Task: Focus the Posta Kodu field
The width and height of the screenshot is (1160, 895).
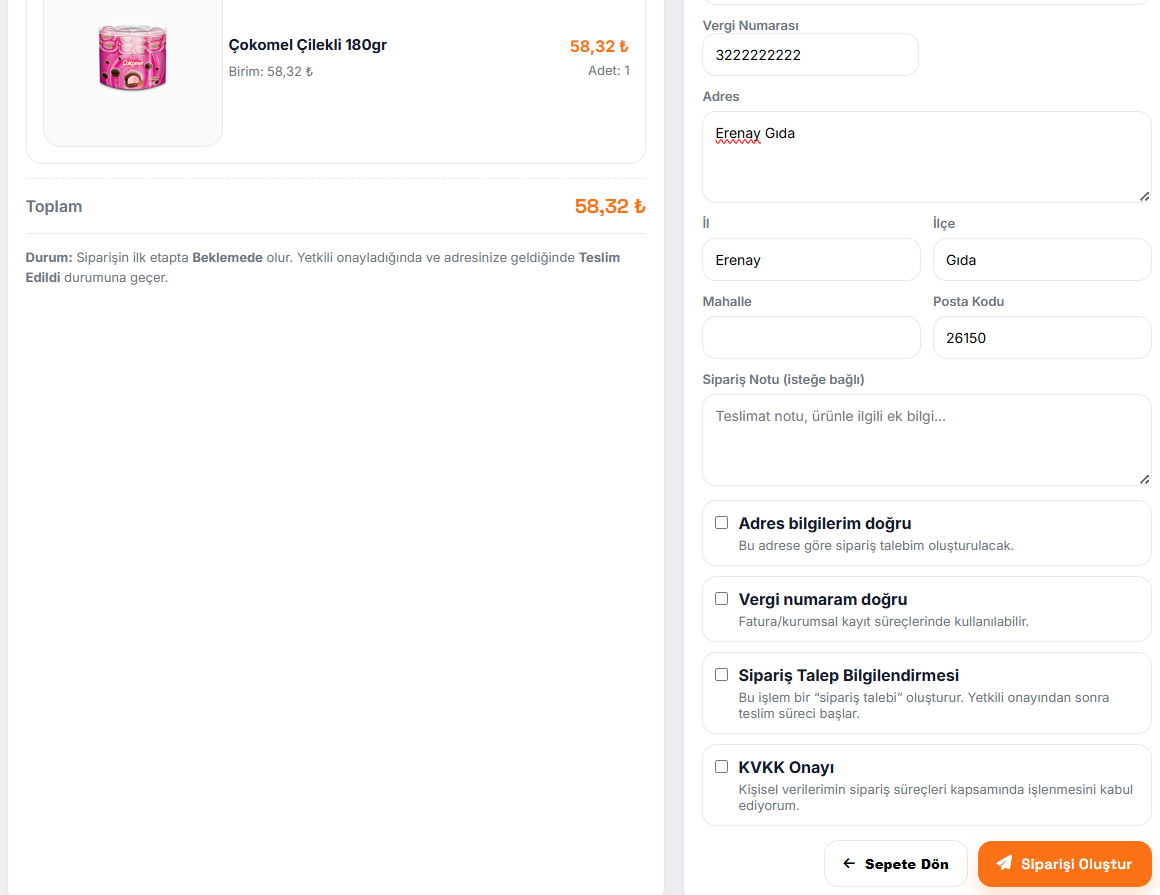Action: (1041, 338)
